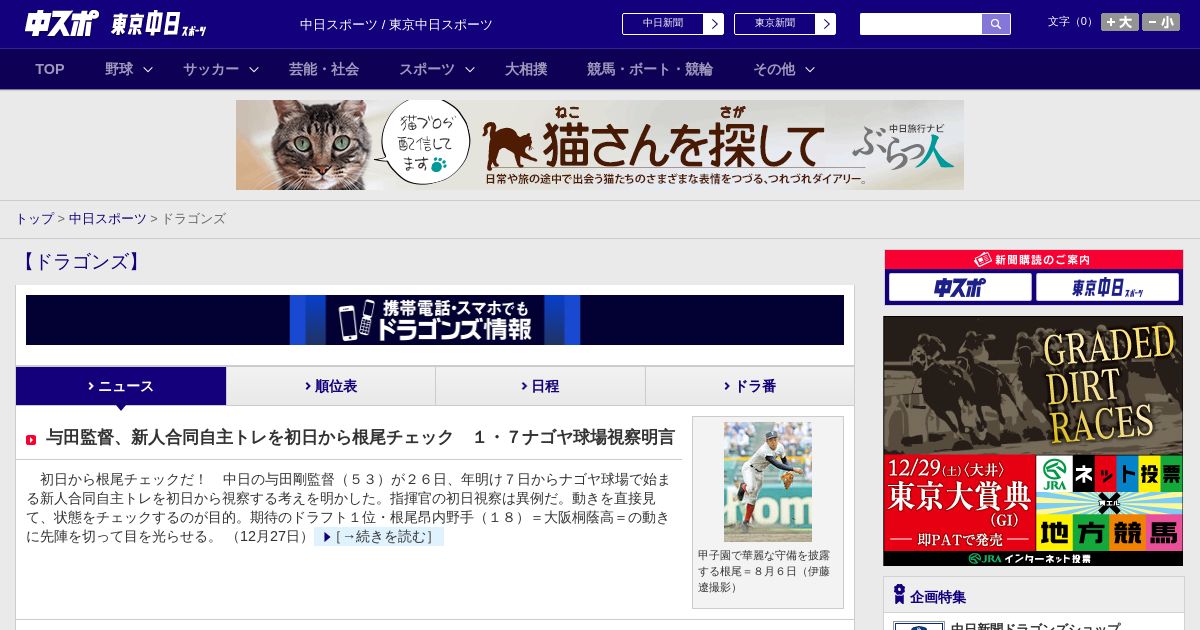
Task: Open the 猫さんを探して banner ad
Action: tap(600, 145)
